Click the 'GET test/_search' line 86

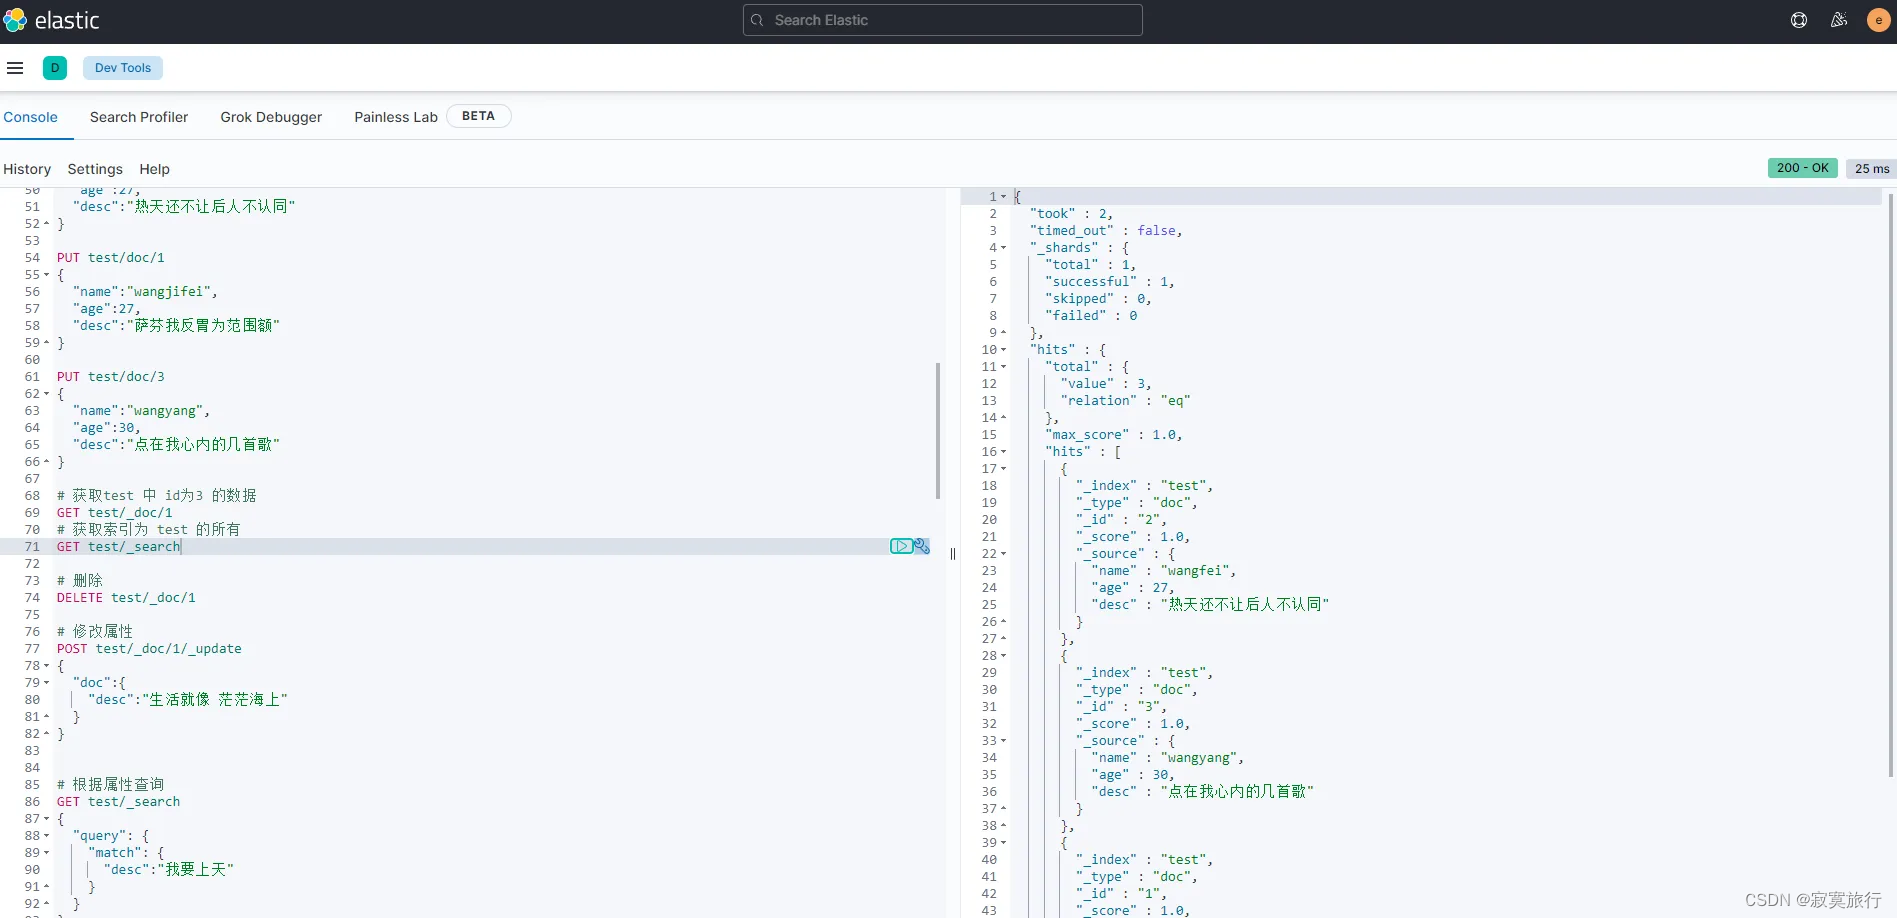pos(119,801)
